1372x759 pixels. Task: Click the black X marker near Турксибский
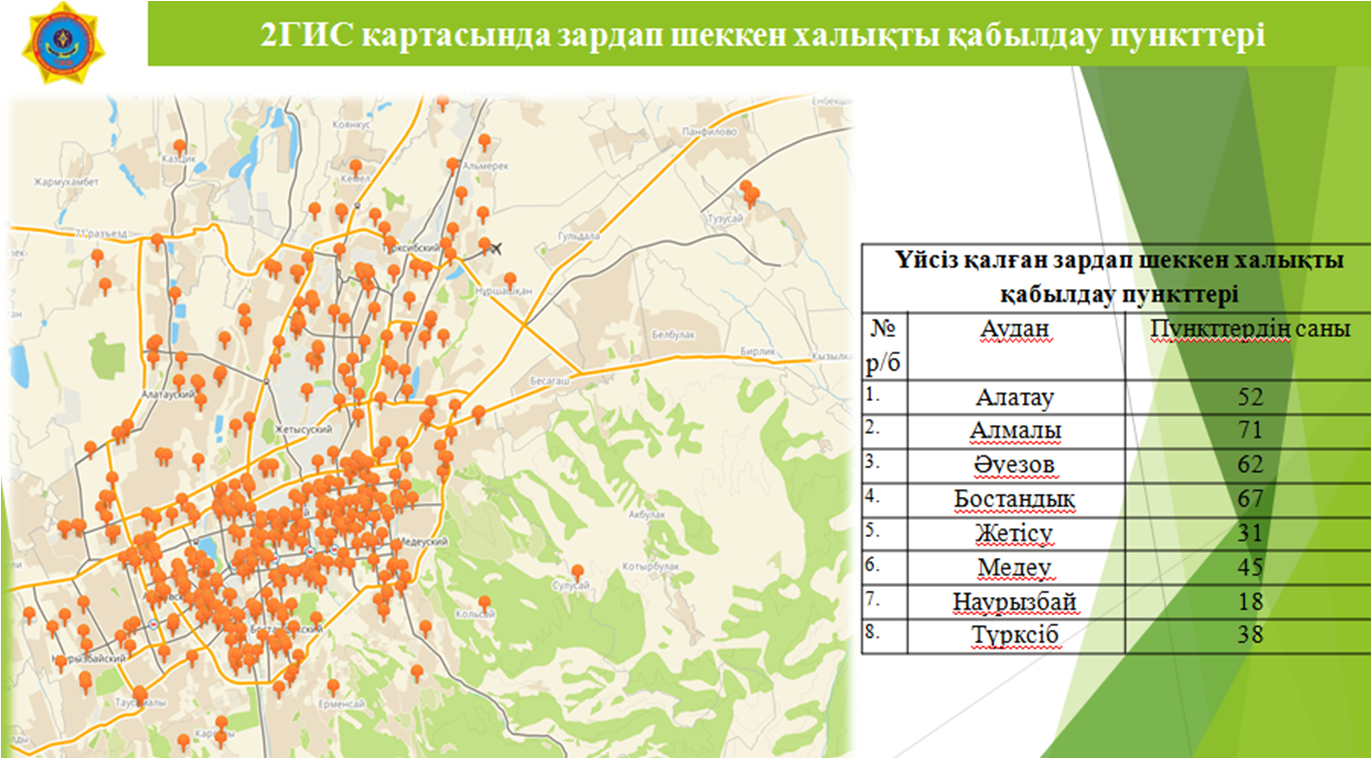498,249
